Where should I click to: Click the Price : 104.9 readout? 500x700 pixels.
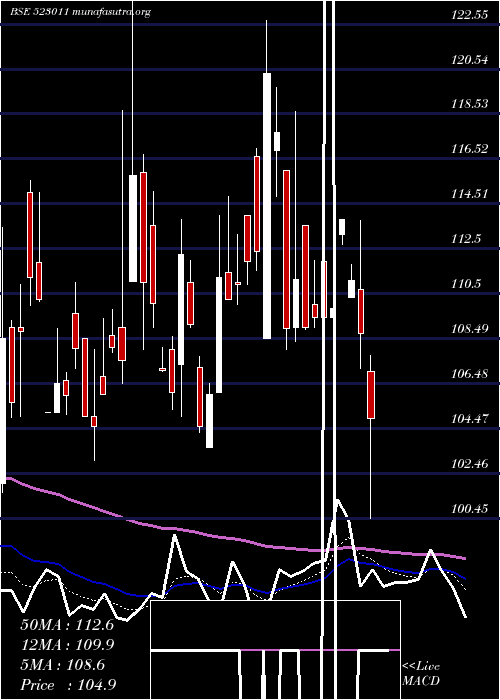(69, 685)
